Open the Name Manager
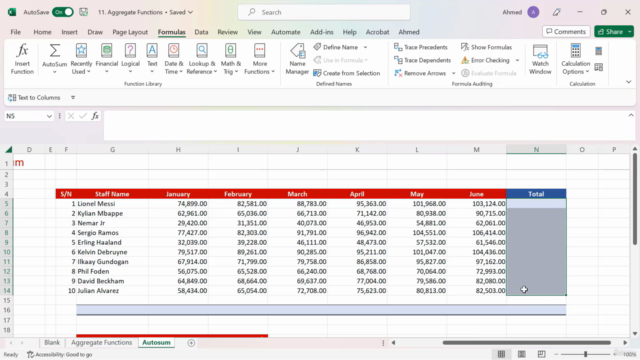This screenshot has height=360, width=640. (297, 59)
